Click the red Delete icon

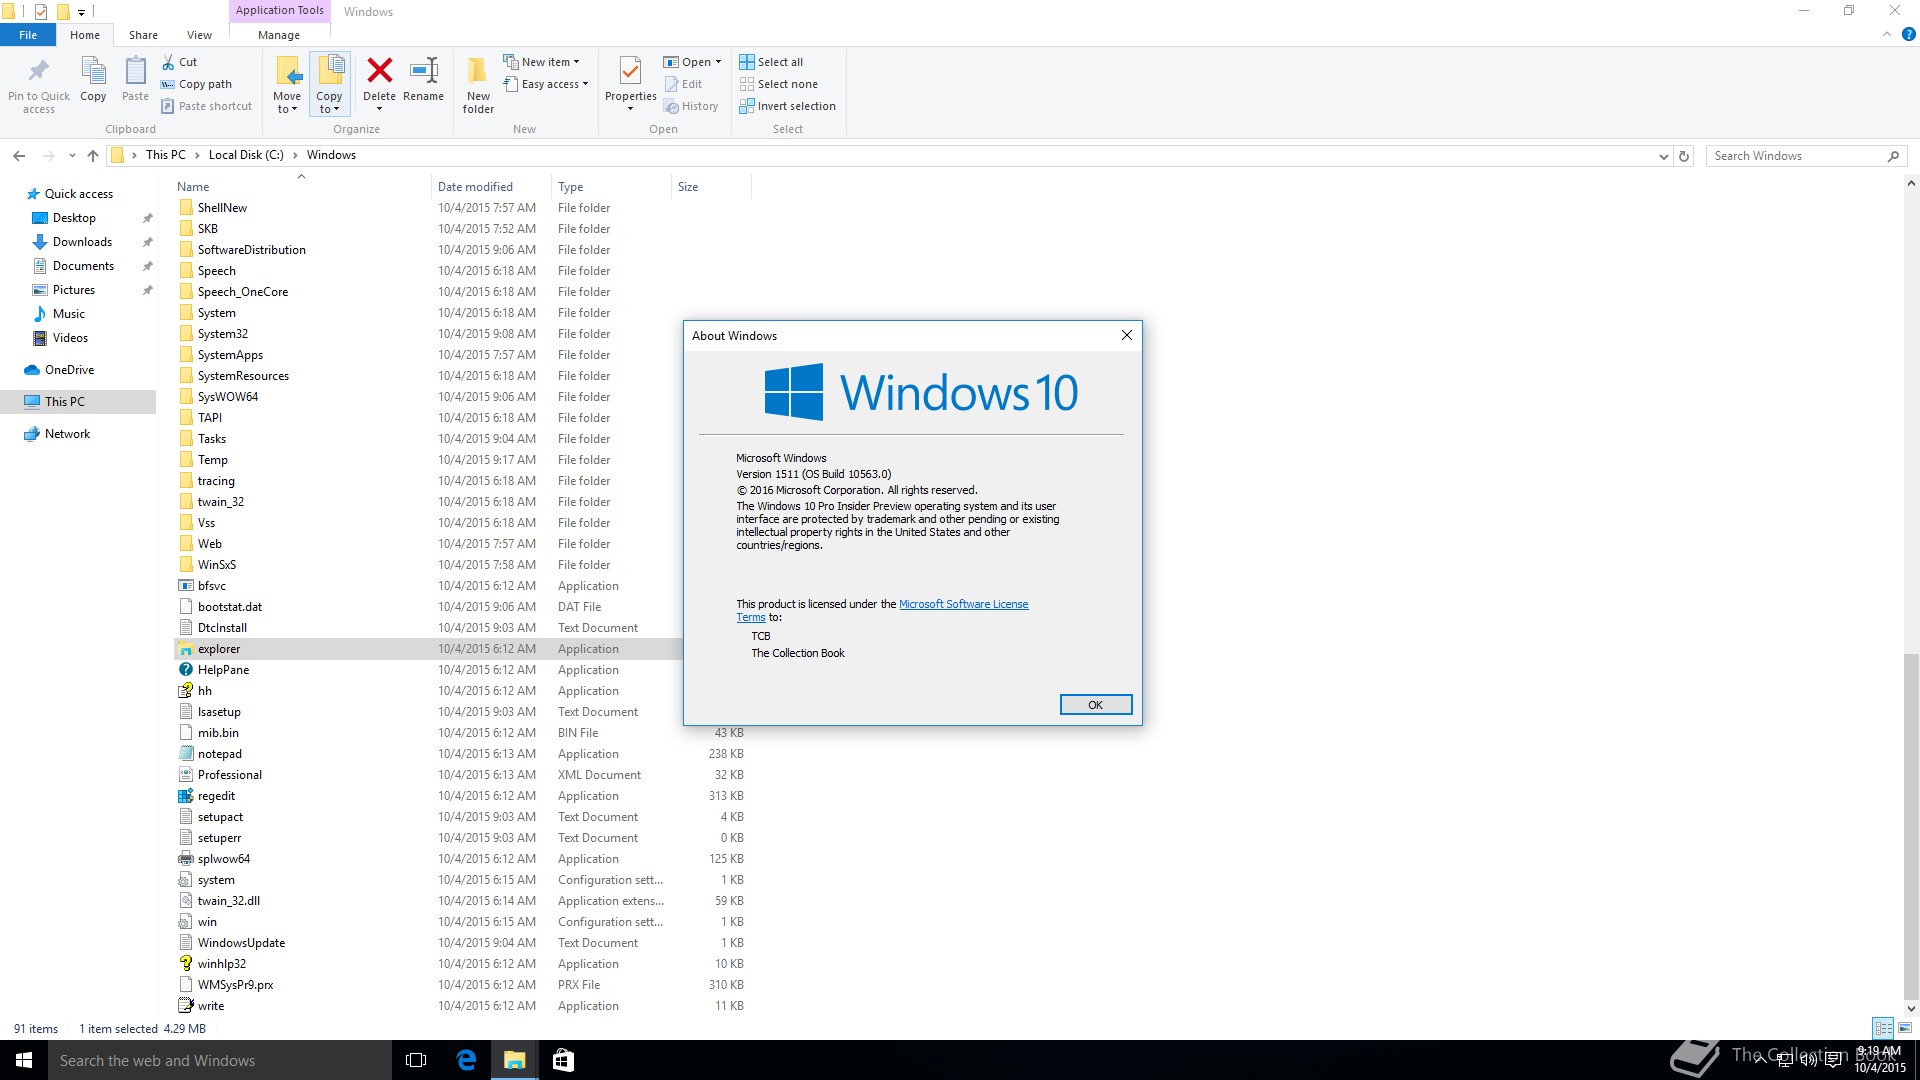pos(379,70)
